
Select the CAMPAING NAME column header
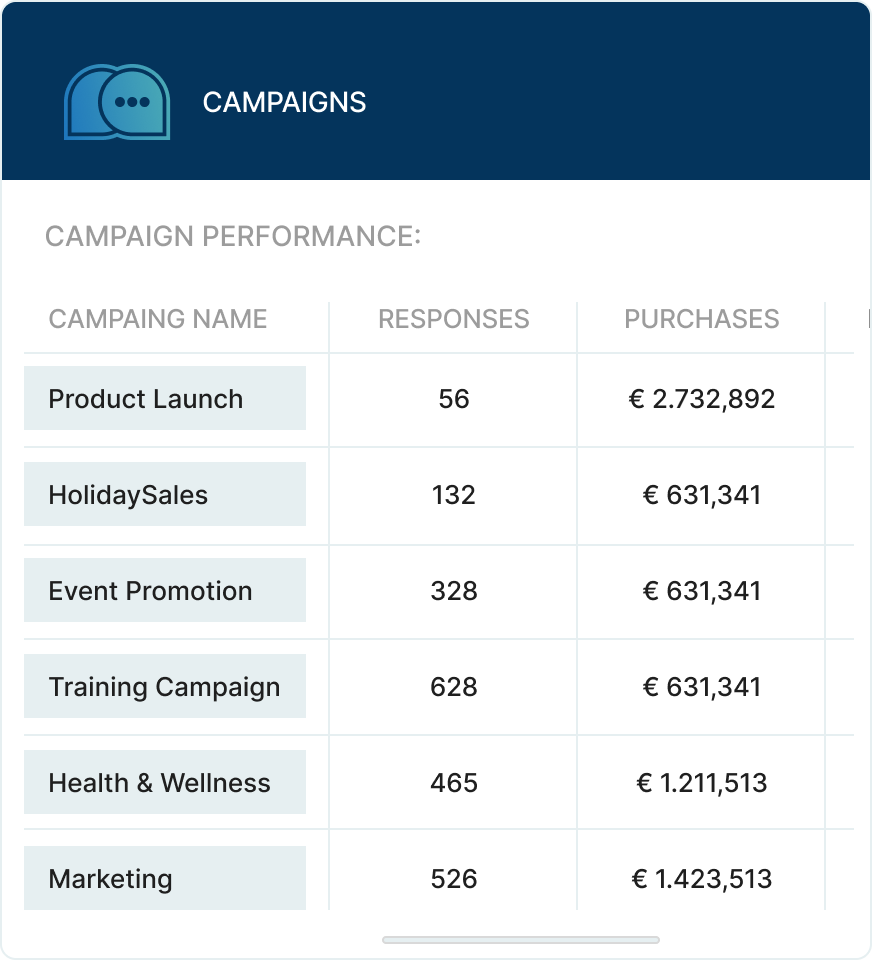pos(158,319)
